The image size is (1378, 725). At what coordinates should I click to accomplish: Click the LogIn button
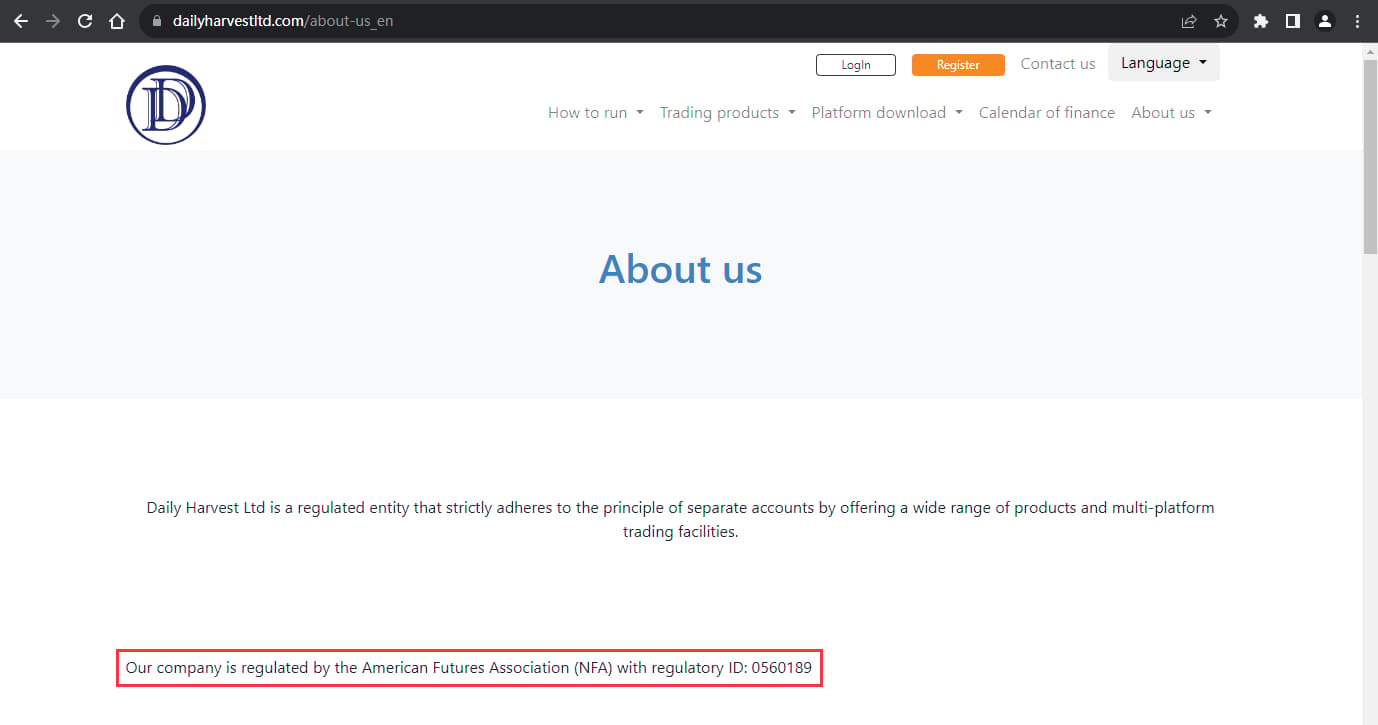(856, 65)
